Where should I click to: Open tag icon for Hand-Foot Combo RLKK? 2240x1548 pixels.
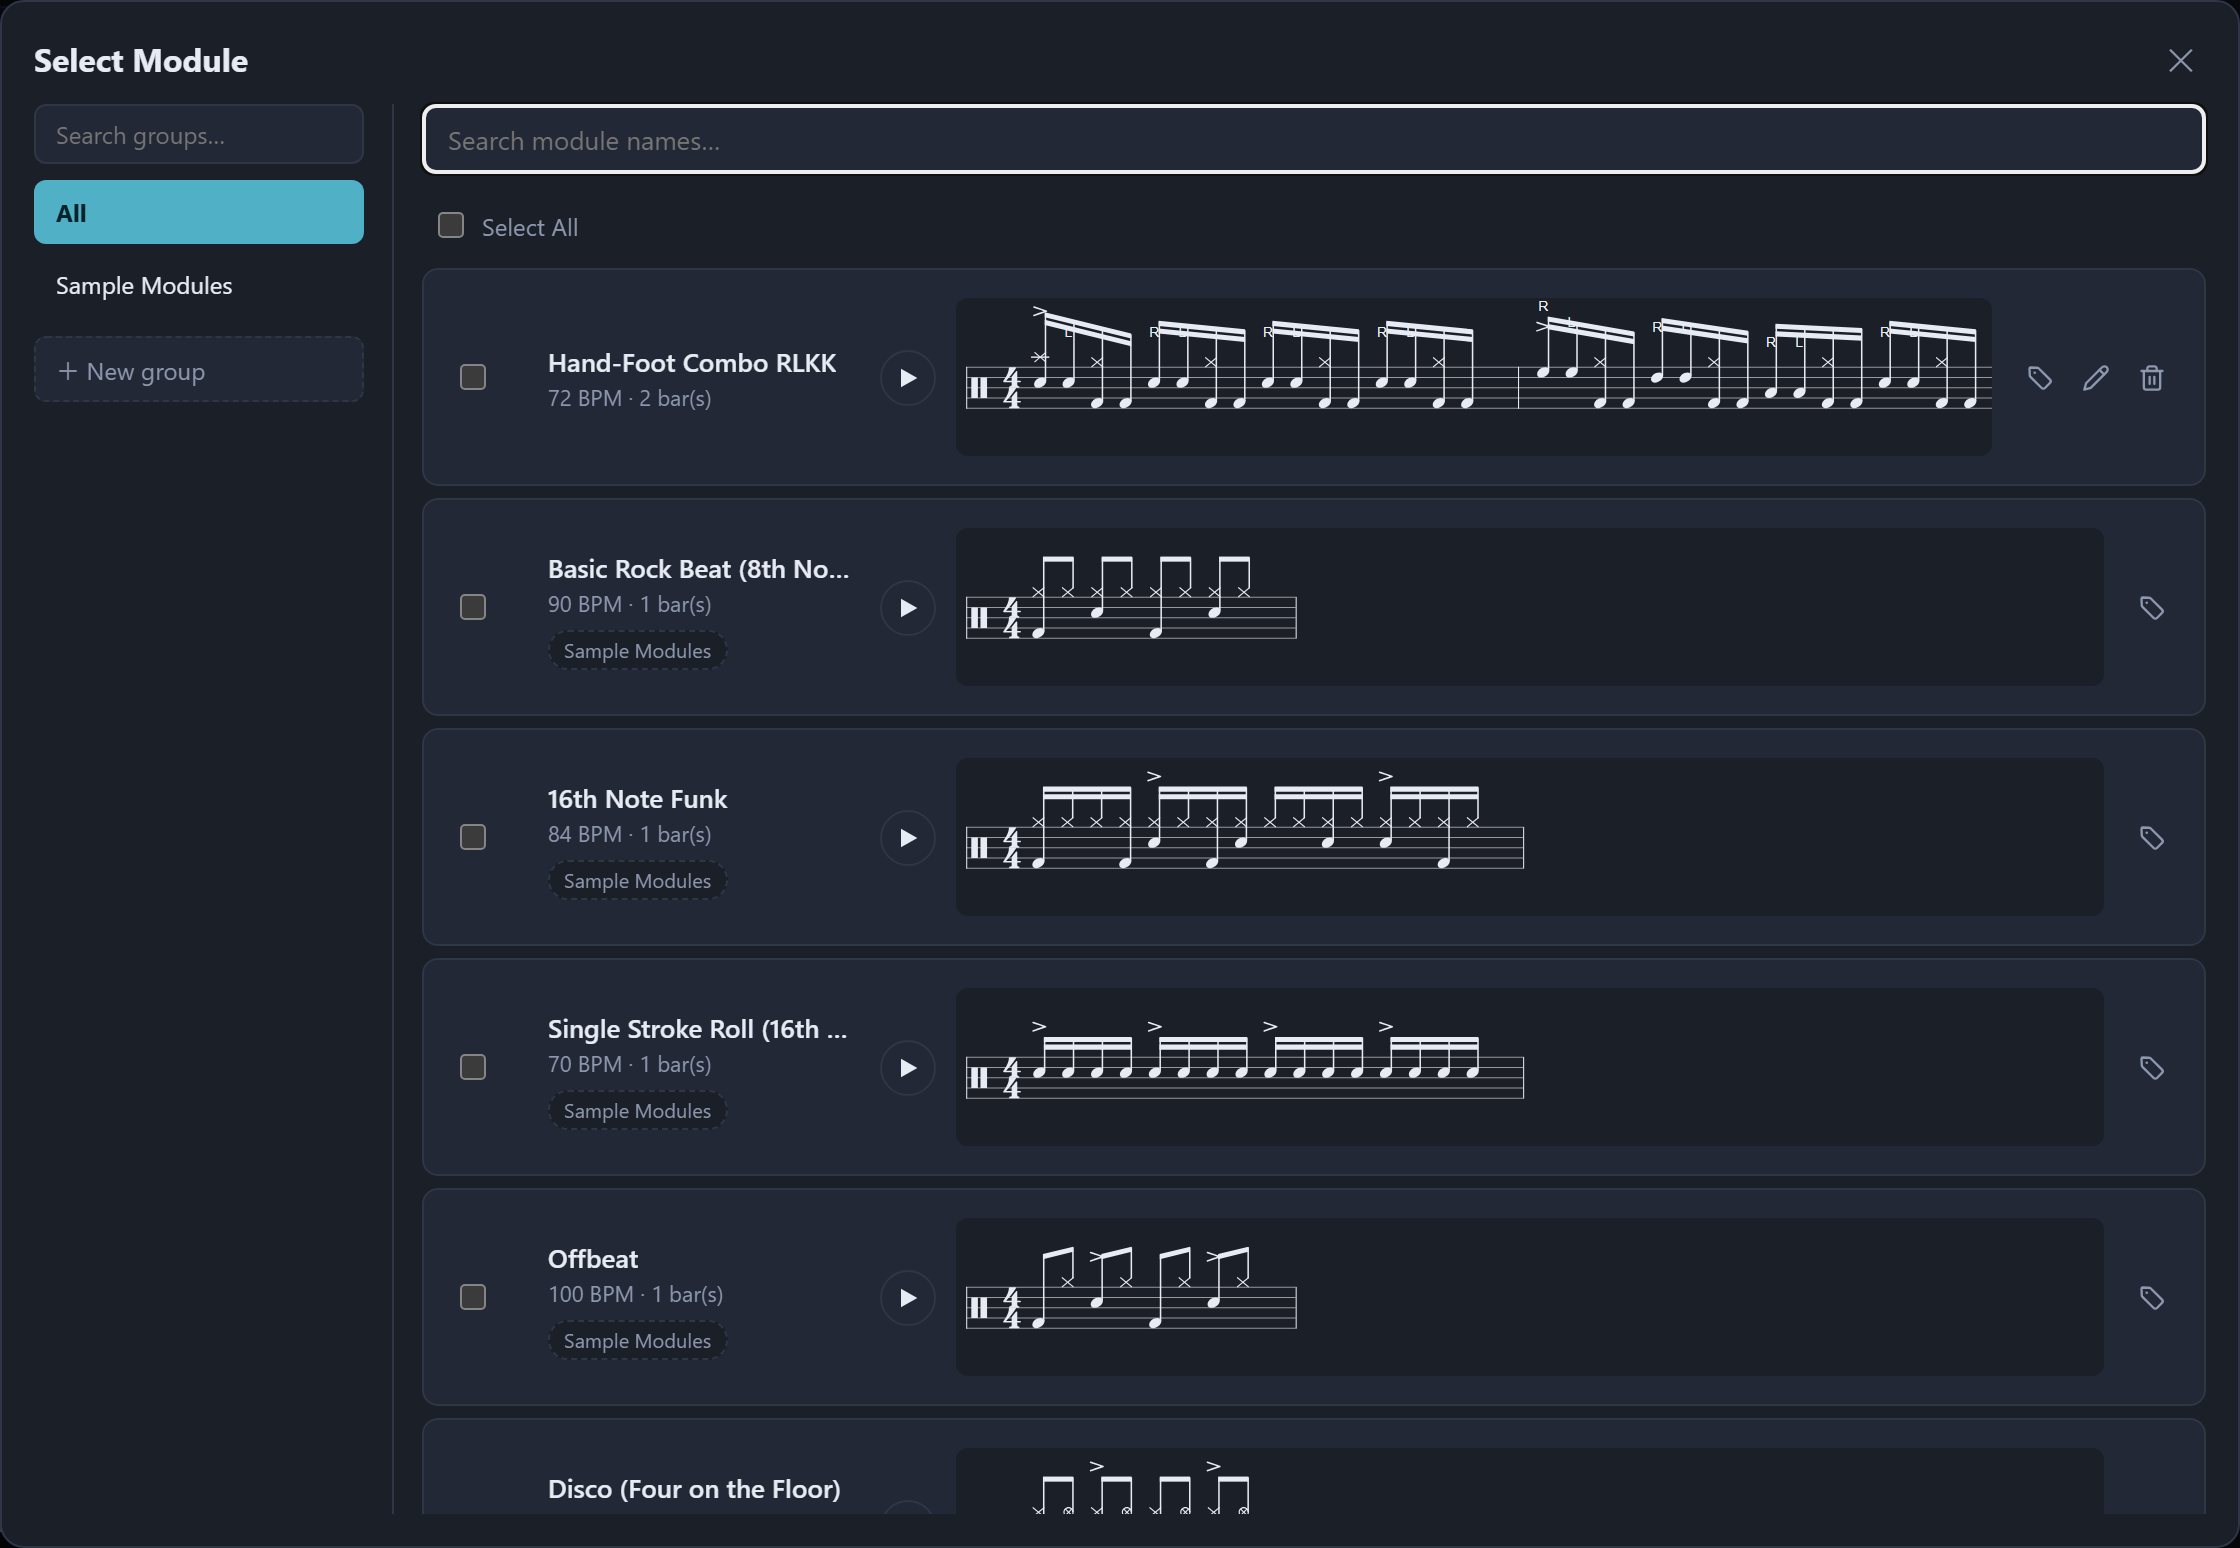(x=2040, y=378)
